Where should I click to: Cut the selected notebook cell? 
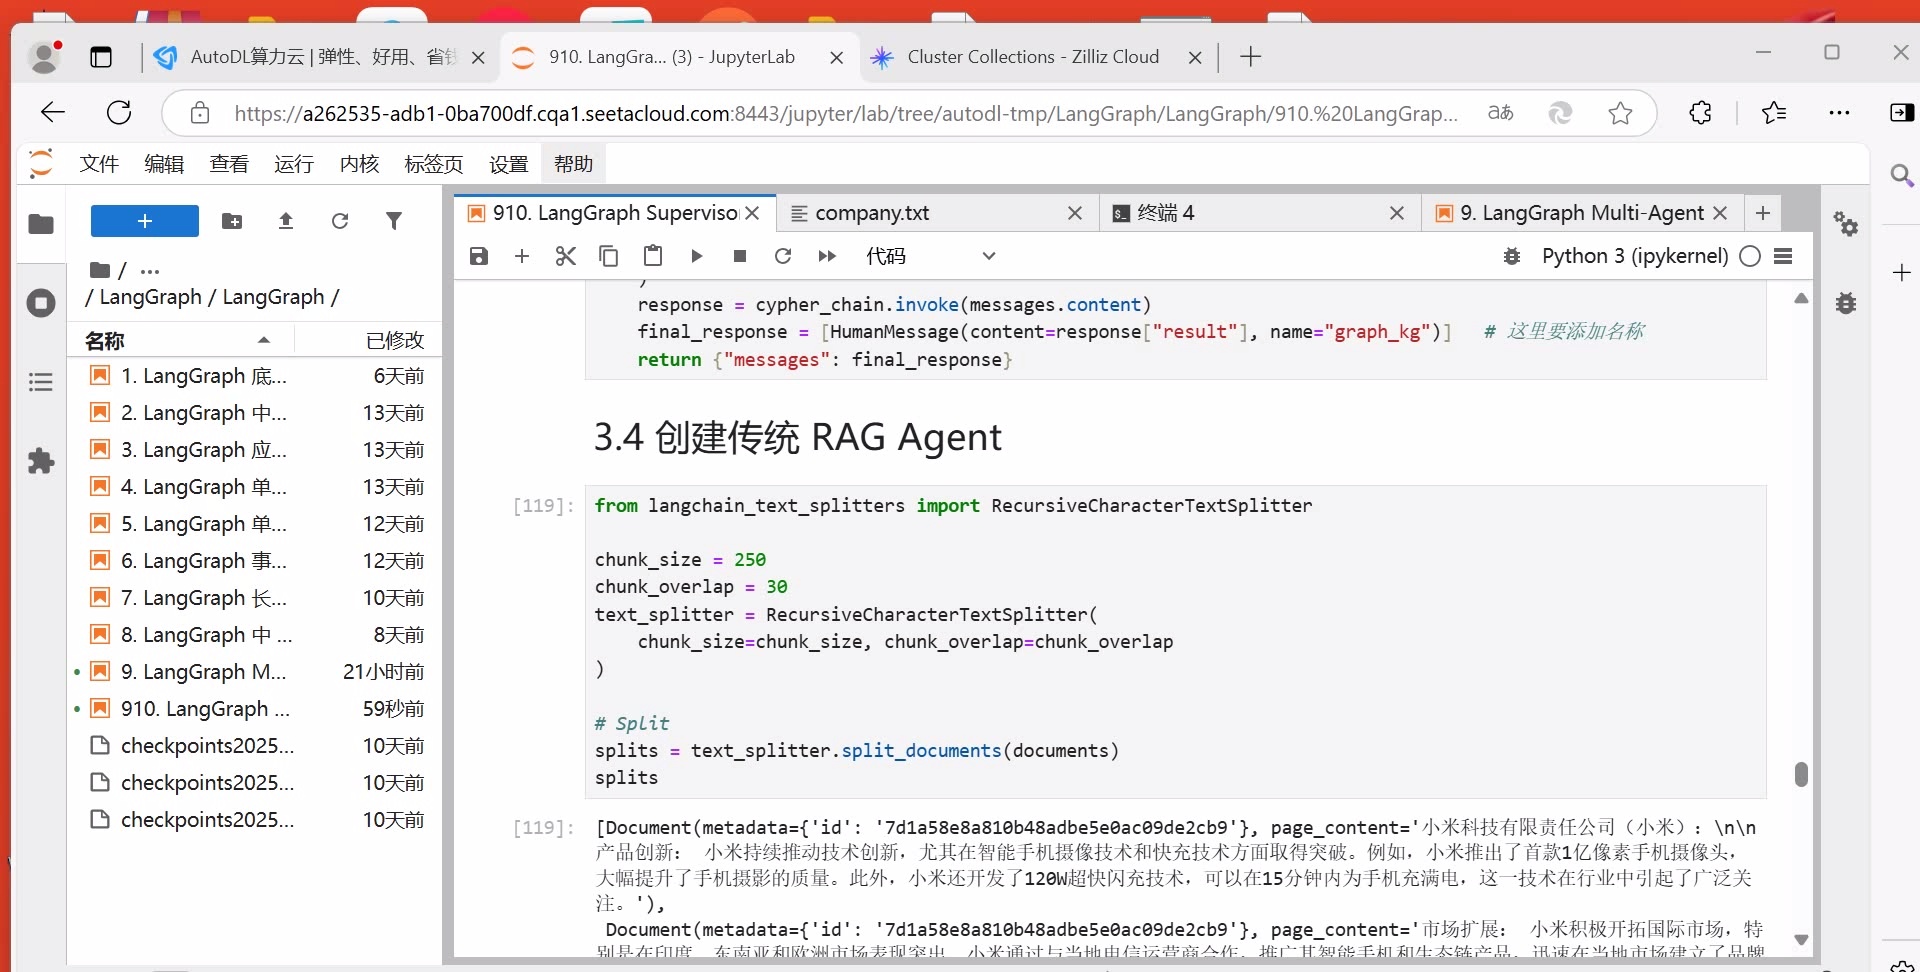[565, 256]
